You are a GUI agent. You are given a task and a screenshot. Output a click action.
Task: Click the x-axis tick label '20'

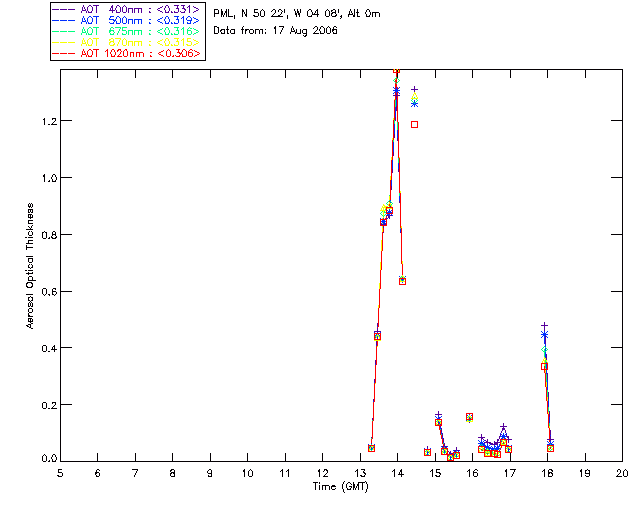coord(622,474)
